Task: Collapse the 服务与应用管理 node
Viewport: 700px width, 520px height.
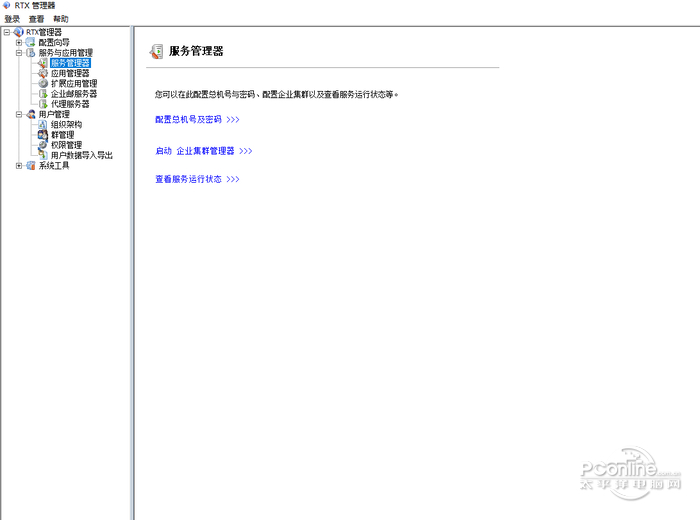Action: pos(19,53)
